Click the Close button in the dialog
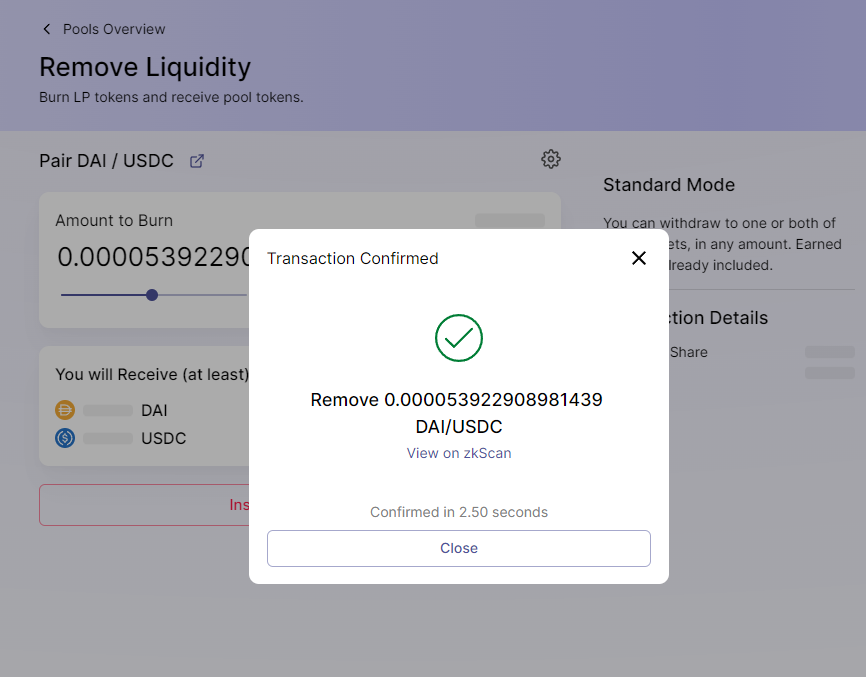 (x=458, y=548)
